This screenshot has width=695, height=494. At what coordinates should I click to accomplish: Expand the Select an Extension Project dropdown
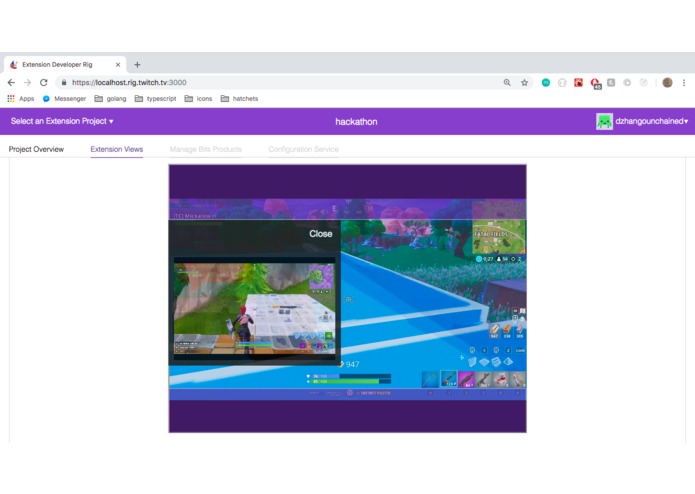click(x=62, y=121)
